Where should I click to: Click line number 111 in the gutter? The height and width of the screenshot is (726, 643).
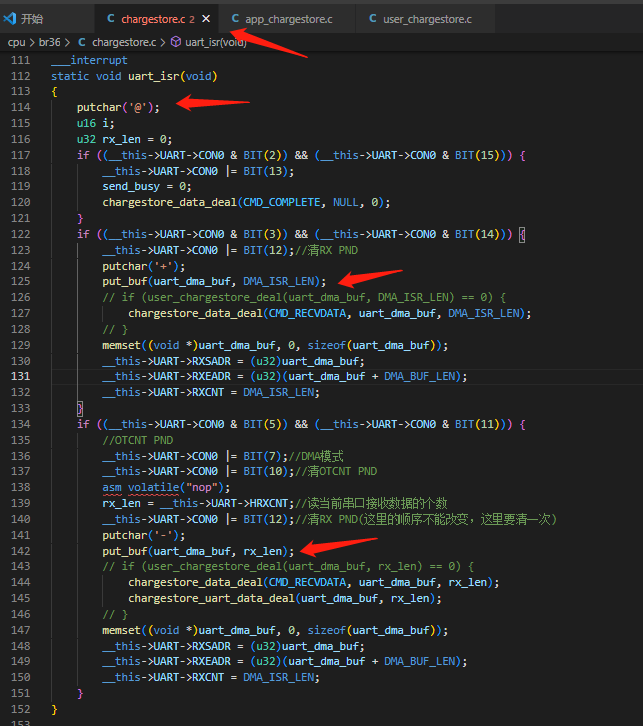pos(20,60)
